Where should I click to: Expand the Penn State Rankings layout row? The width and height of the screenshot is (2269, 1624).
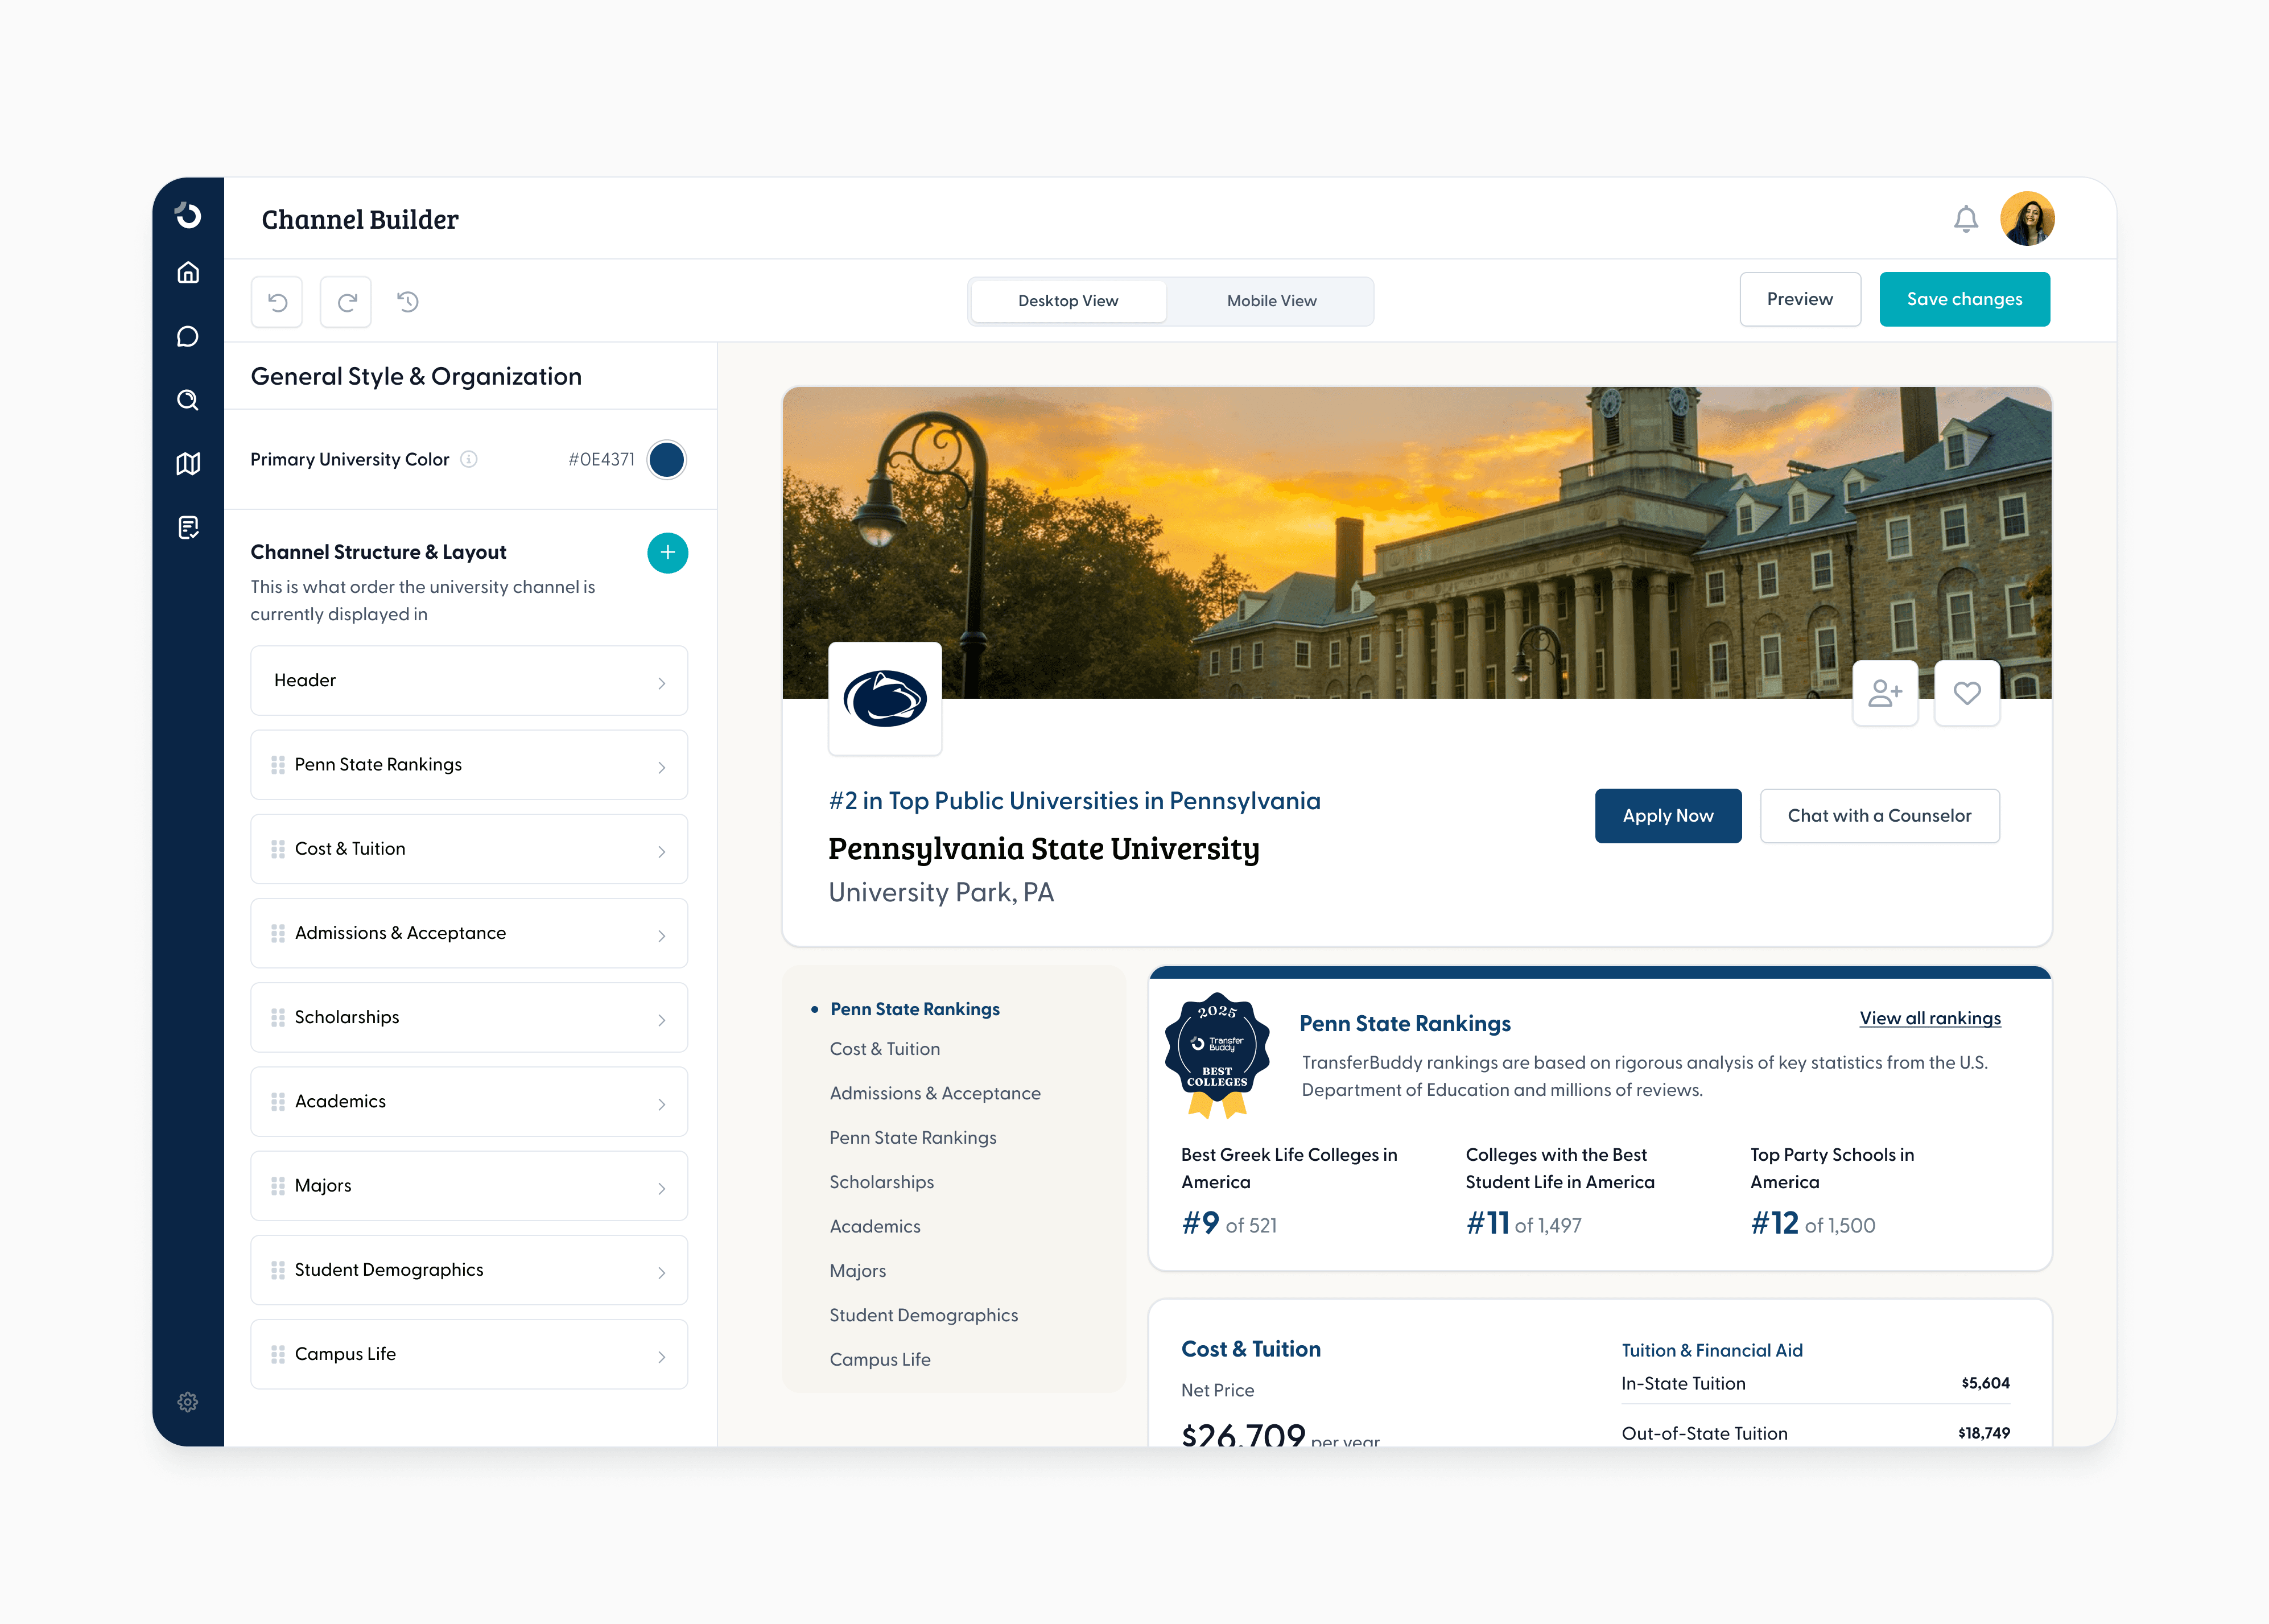coord(469,765)
